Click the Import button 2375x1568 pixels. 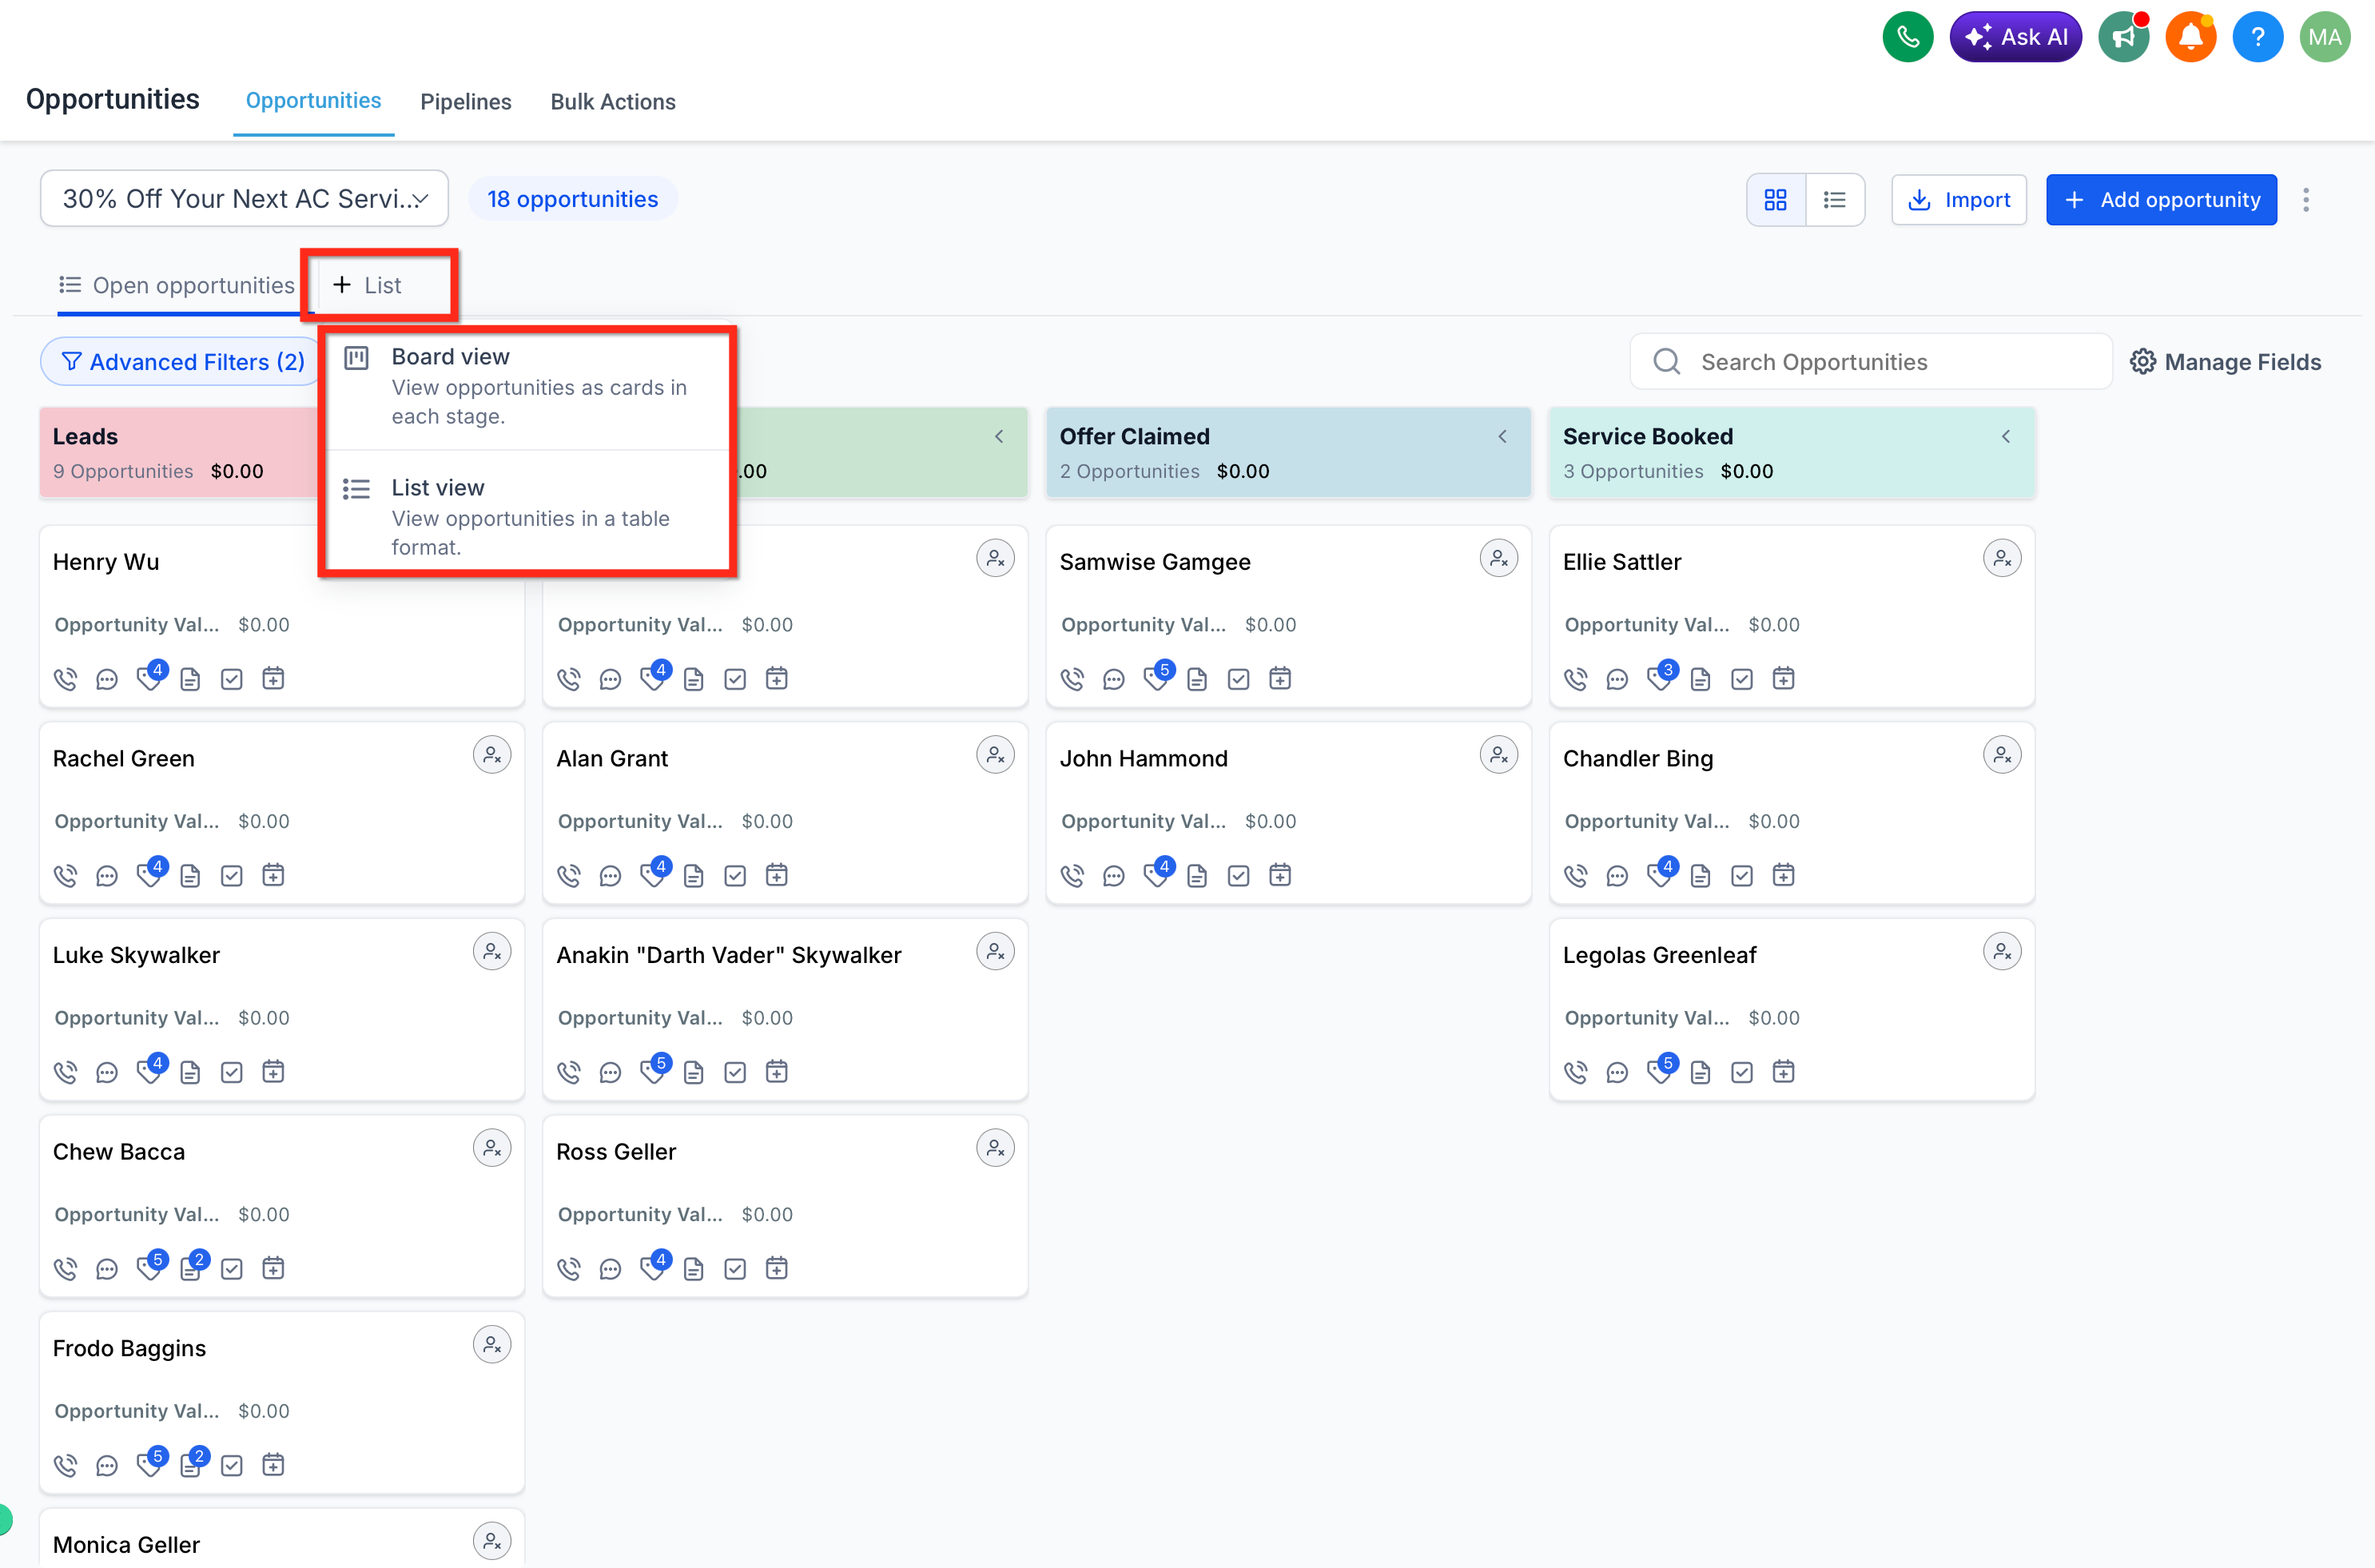click(1959, 200)
